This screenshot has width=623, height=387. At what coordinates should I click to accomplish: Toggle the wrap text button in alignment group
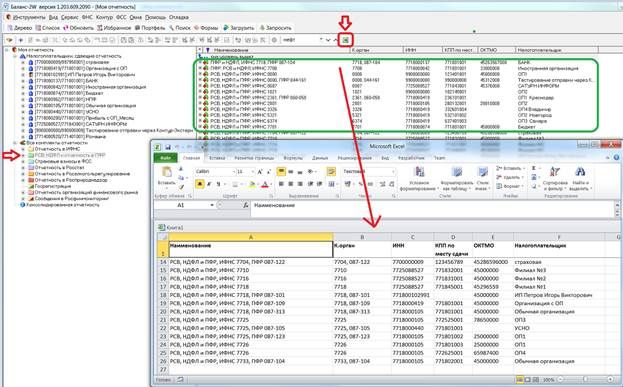pos(331,171)
